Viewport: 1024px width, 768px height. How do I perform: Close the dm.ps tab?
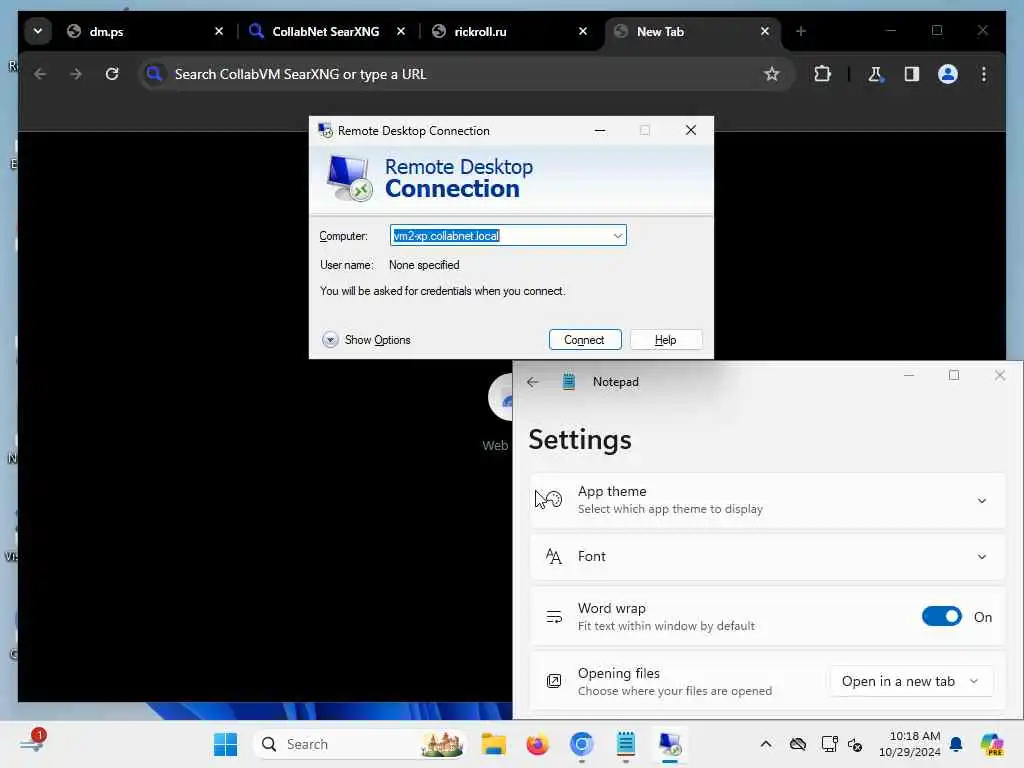pos(219,31)
